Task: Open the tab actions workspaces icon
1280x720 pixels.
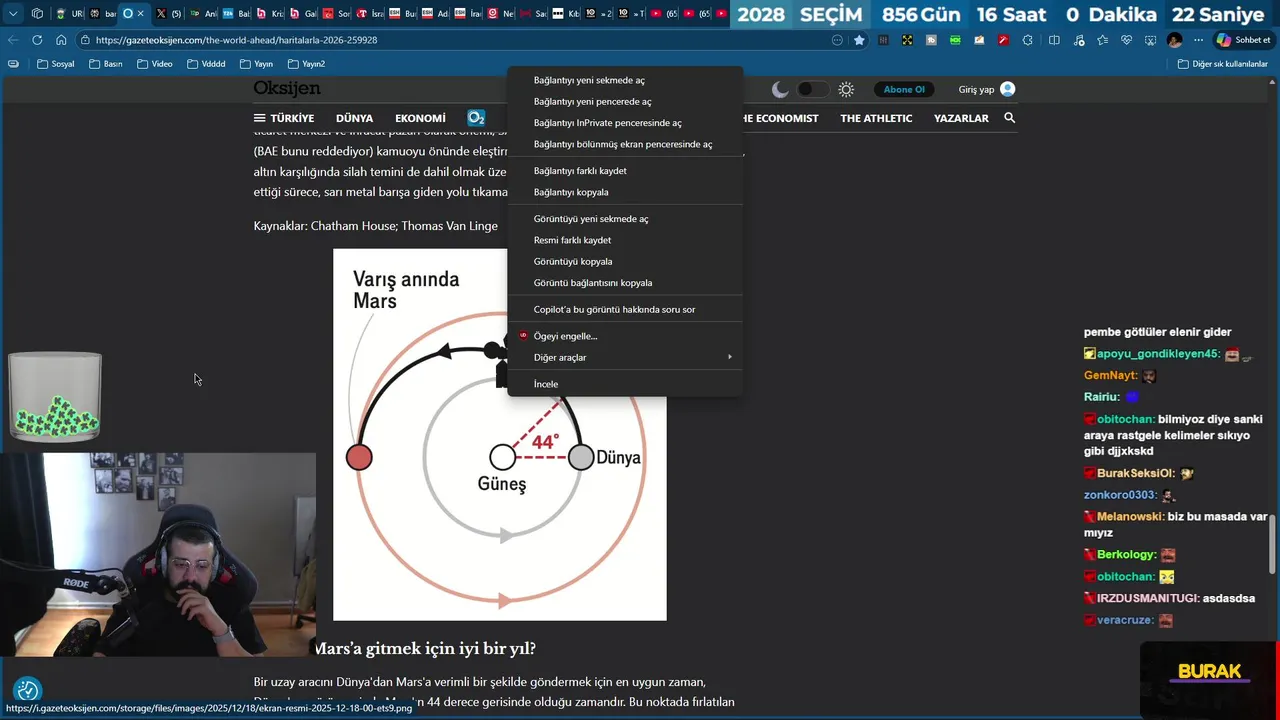Action: point(37,14)
